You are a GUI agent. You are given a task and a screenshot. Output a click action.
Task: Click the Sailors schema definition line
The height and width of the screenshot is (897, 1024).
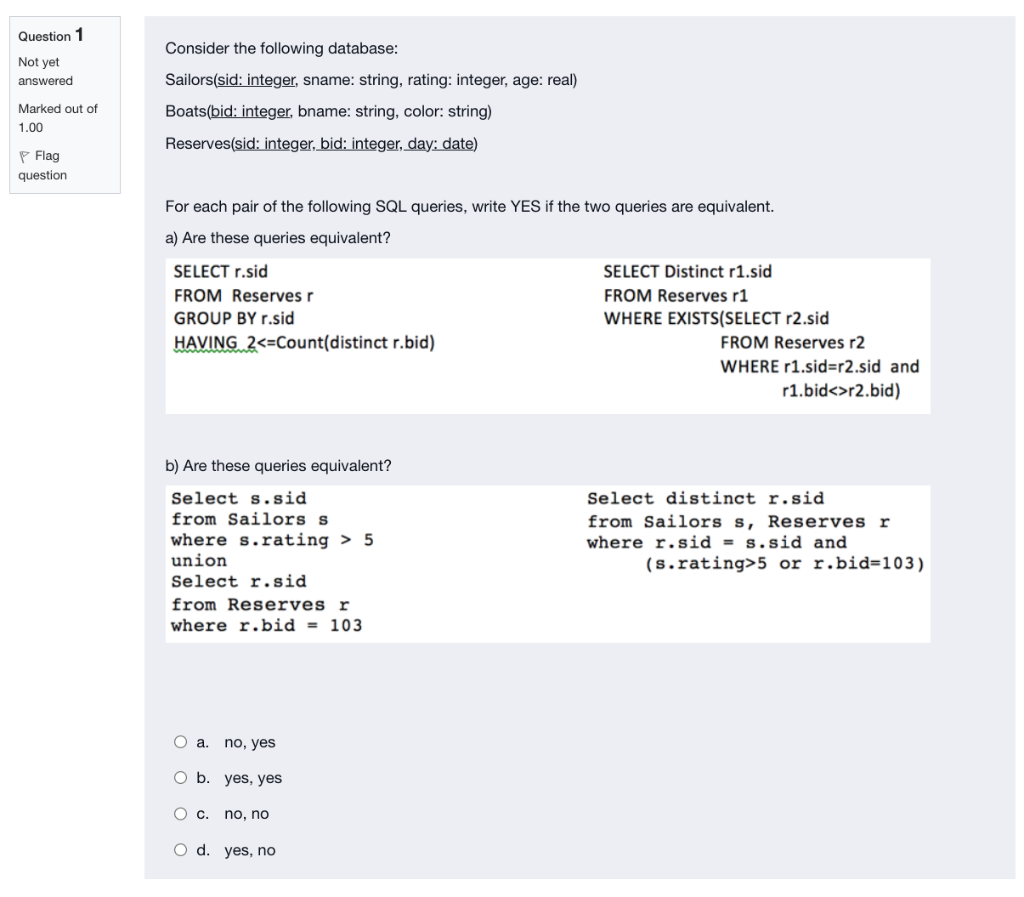coord(371,80)
